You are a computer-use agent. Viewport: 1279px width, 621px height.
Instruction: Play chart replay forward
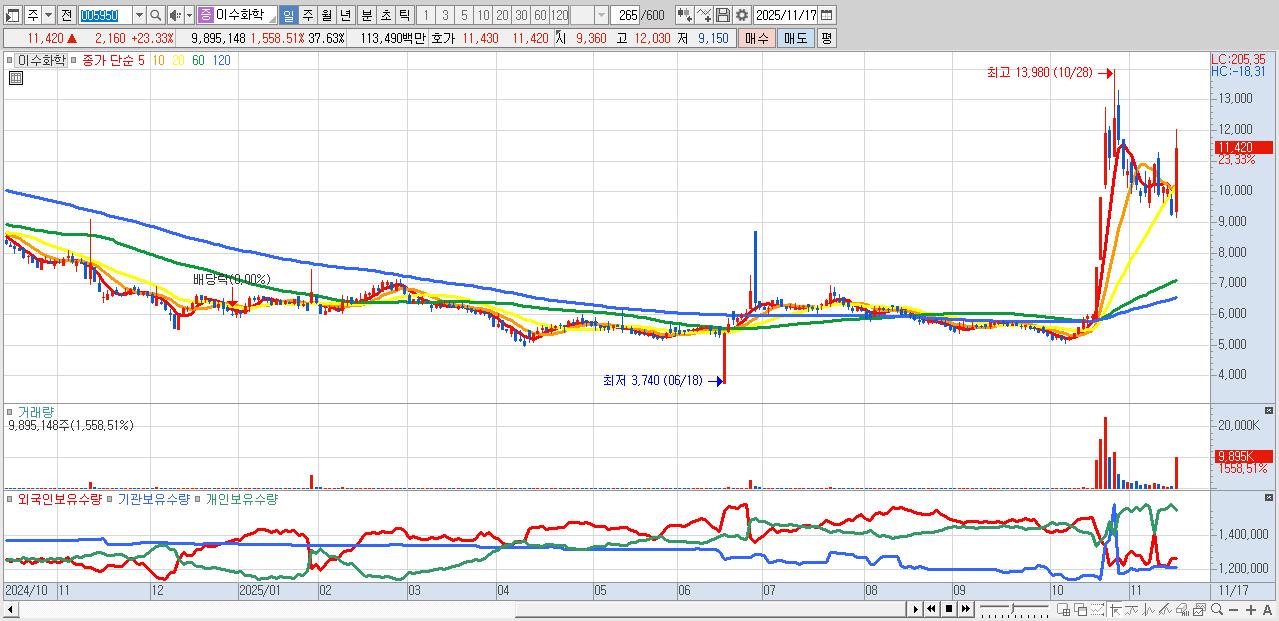[x=915, y=609]
